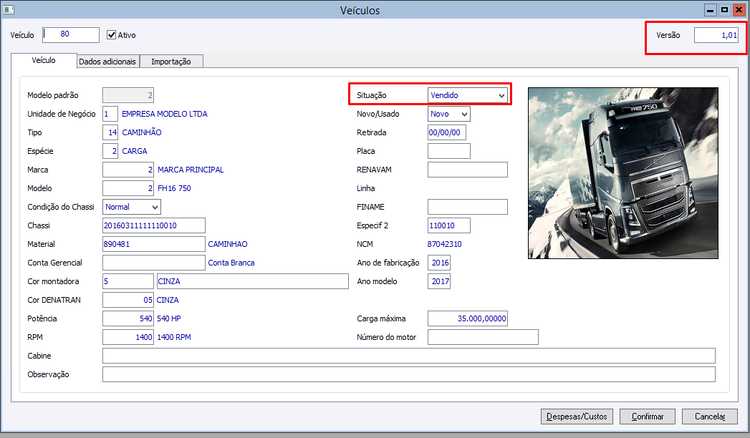Click the RPM field with 1400

(x=128, y=337)
